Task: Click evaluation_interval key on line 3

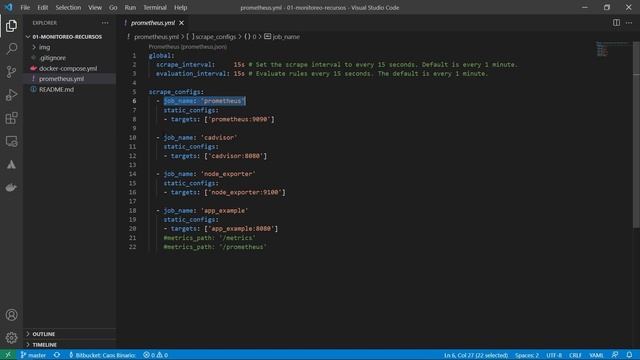Action: (x=191, y=74)
